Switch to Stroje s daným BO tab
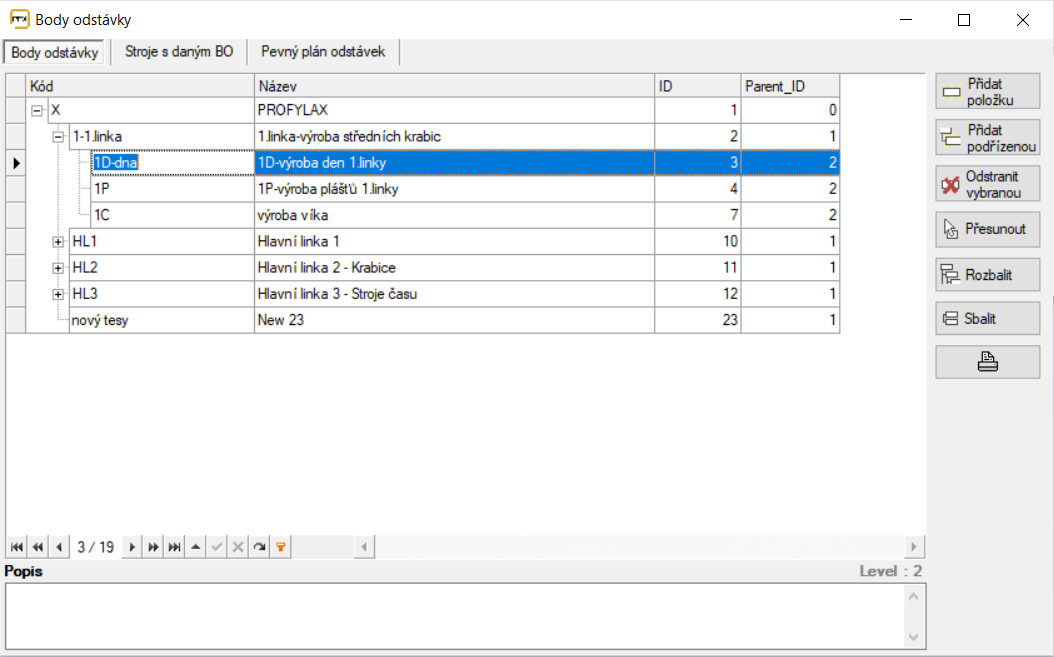 (179, 51)
